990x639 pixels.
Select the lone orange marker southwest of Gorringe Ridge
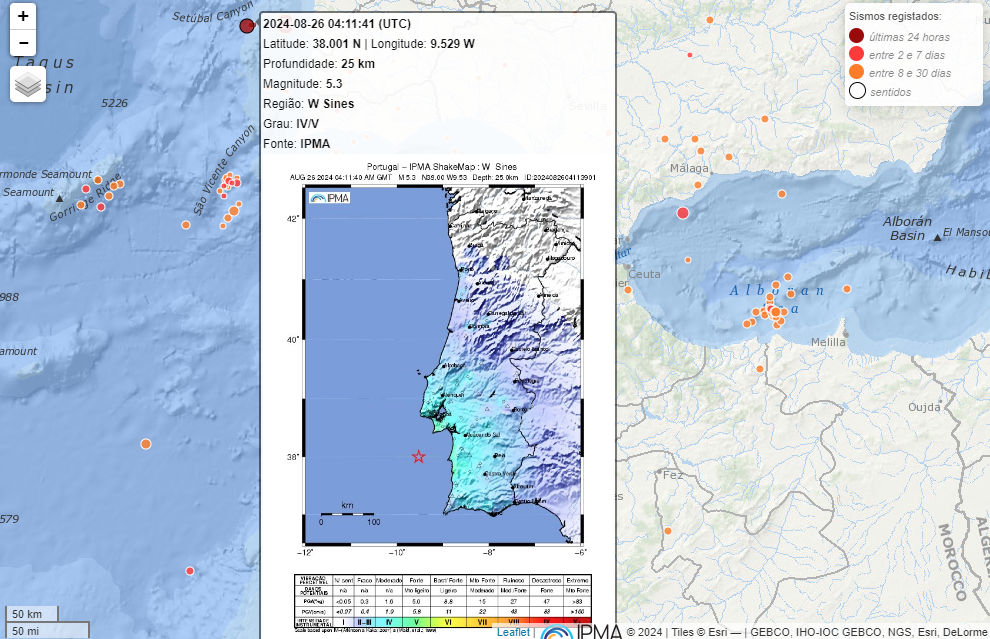click(146, 444)
